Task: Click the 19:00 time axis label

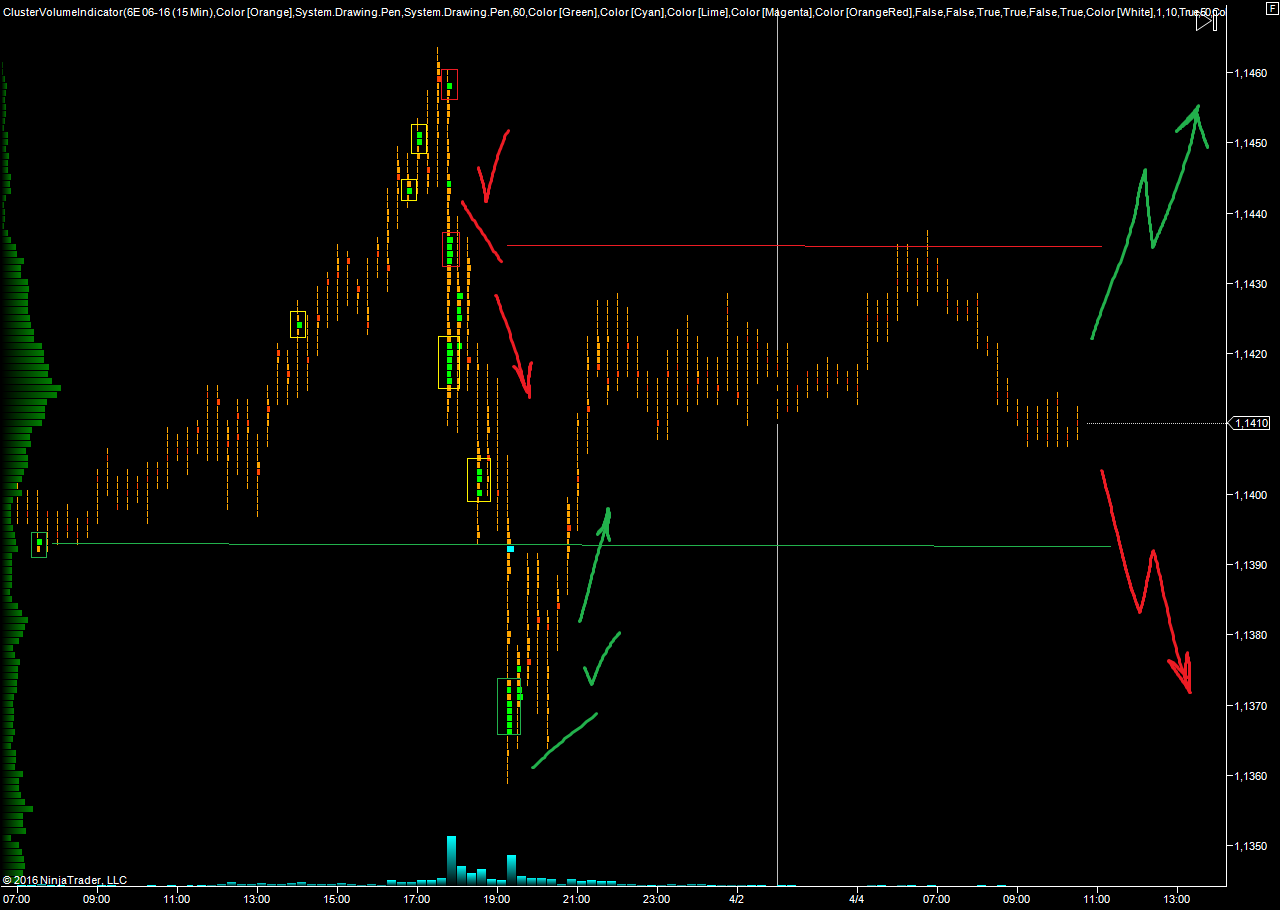Action: coord(497,899)
